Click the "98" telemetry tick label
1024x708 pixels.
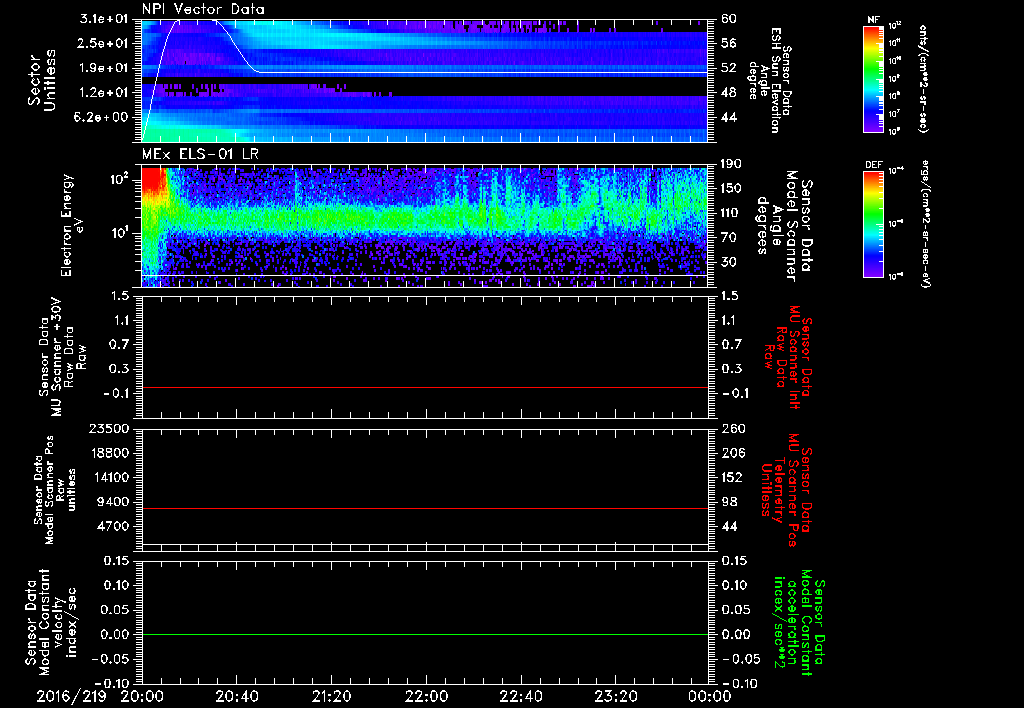[x=729, y=502]
